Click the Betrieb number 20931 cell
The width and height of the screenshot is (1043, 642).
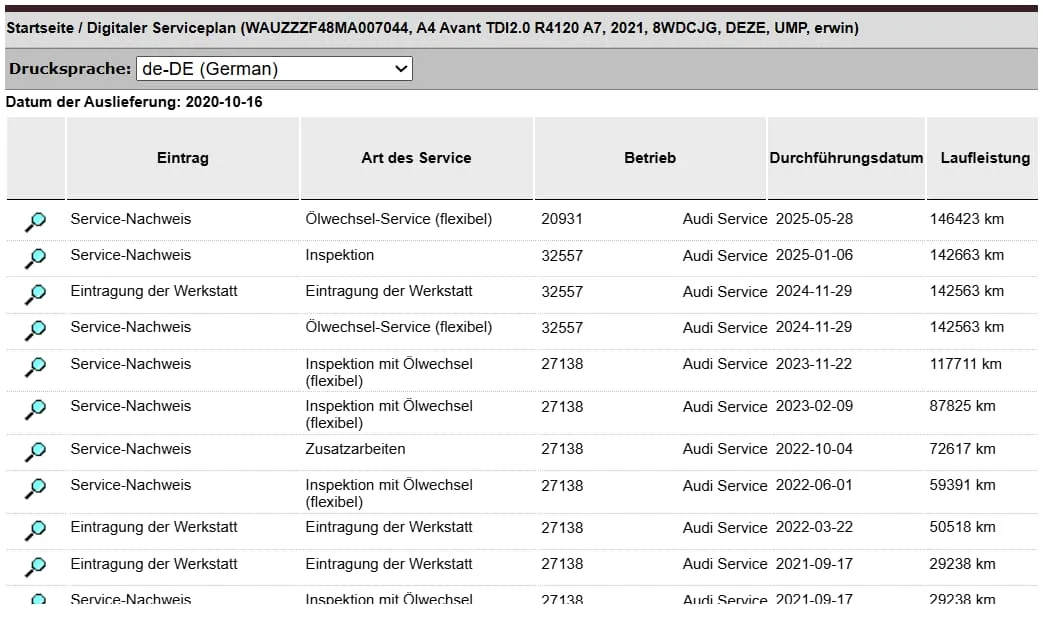coord(562,219)
